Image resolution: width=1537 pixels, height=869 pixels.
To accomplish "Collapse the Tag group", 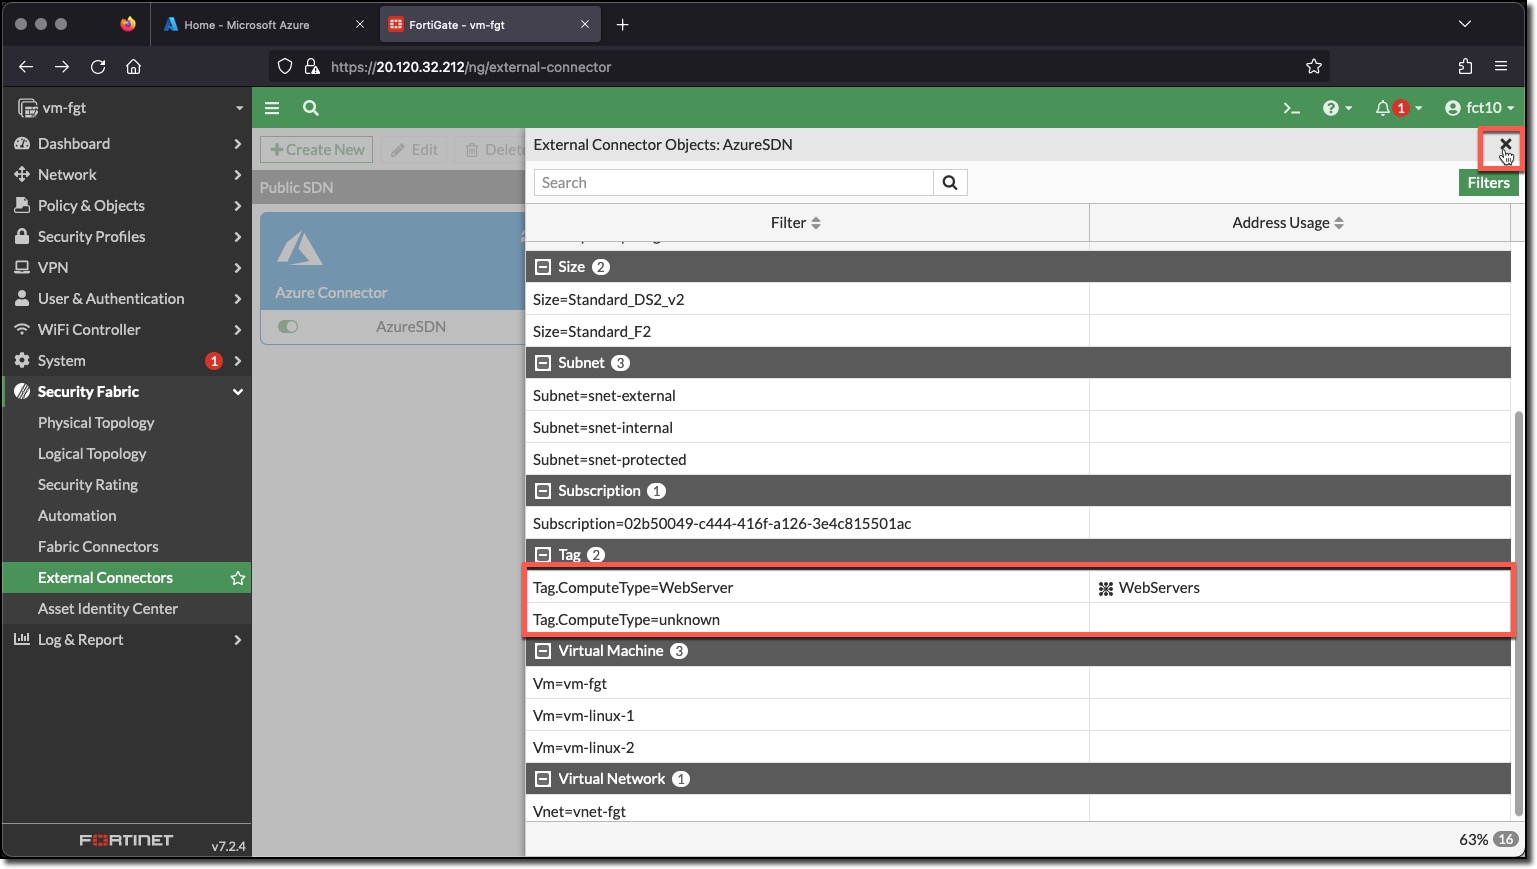I will [x=543, y=555].
